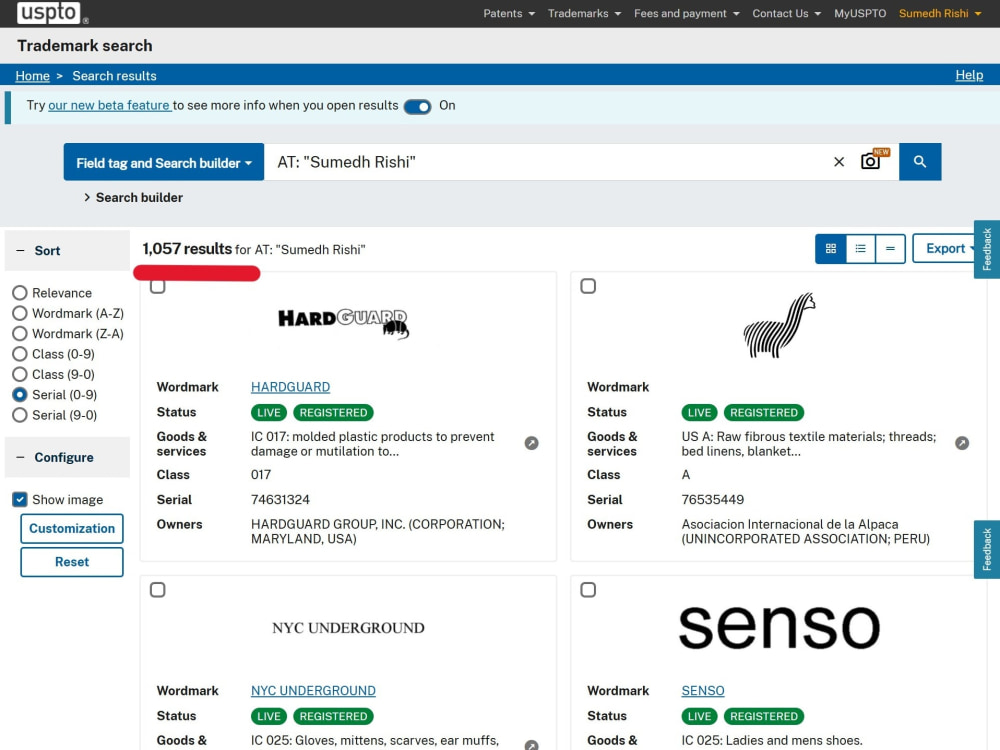Screen dimensions: 1000x750
Task: Follow the 'our new beta feature' link
Action: (x=109, y=105)
